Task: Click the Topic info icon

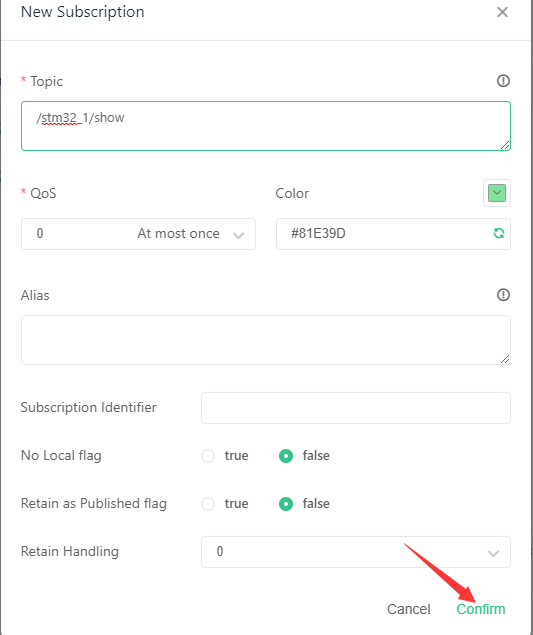Action: tap(503, 81)
